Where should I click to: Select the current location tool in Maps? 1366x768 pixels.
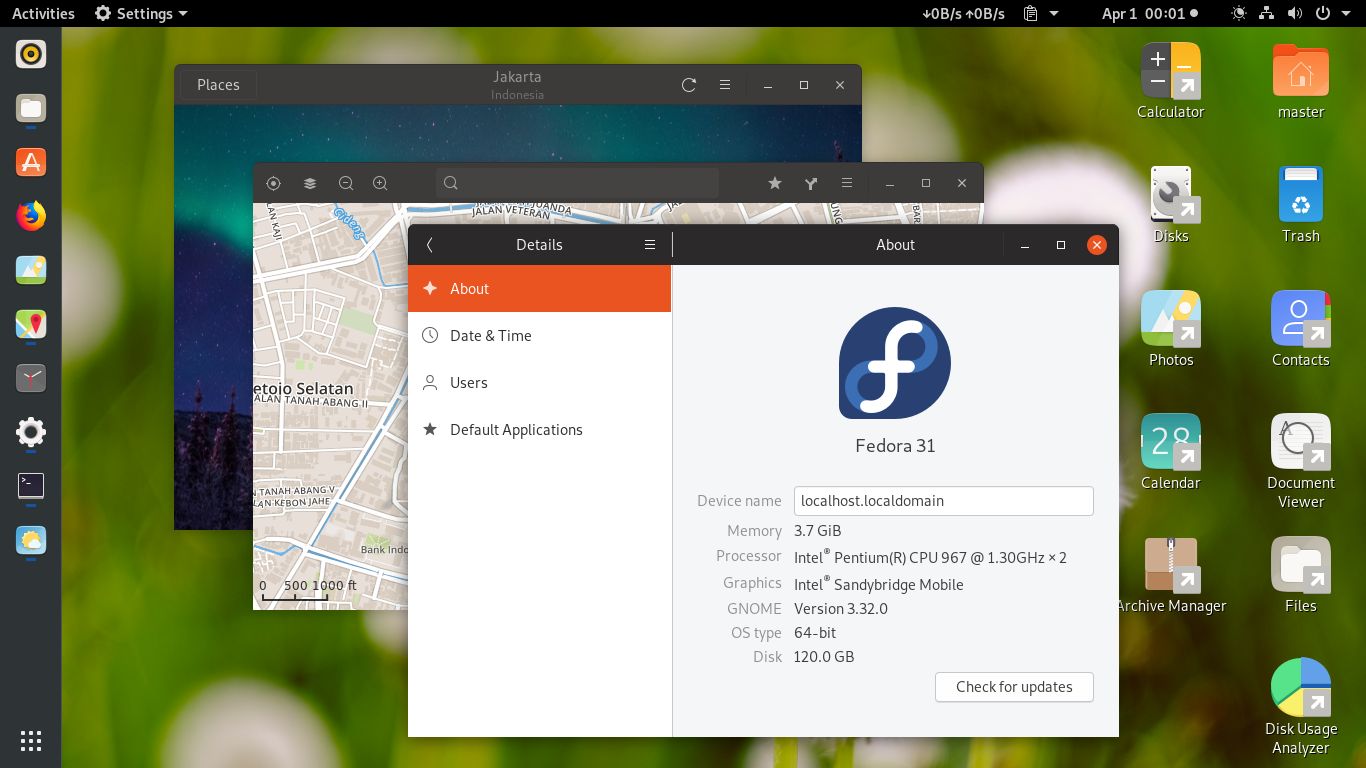(273, 183)
